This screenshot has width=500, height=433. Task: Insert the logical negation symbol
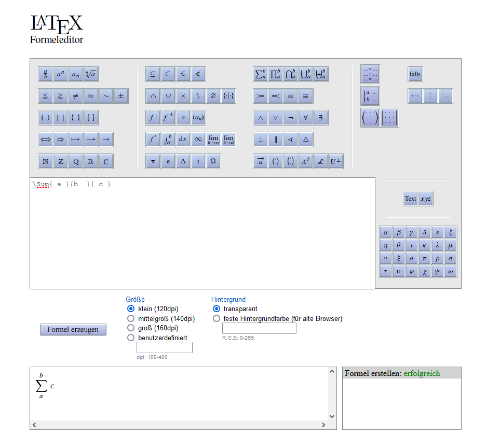[291, 118]
